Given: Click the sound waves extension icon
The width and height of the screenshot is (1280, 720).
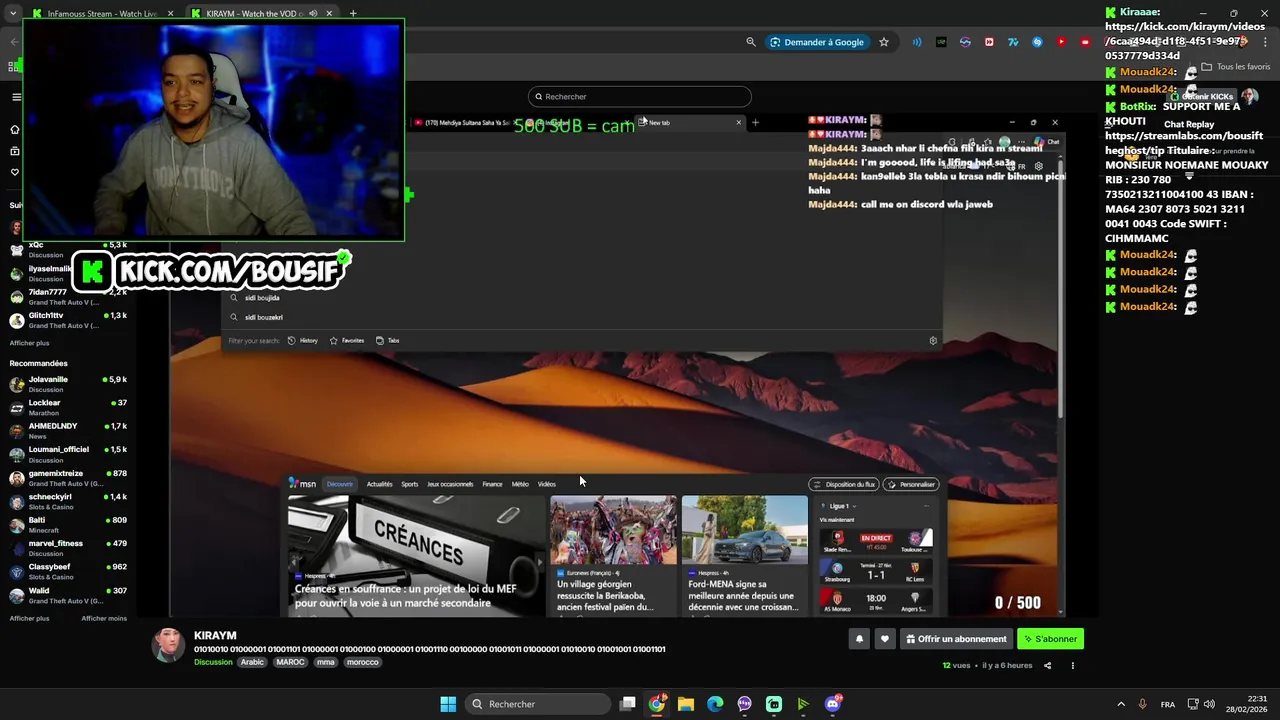Looking at the screenshot, I should pos(917,42).
